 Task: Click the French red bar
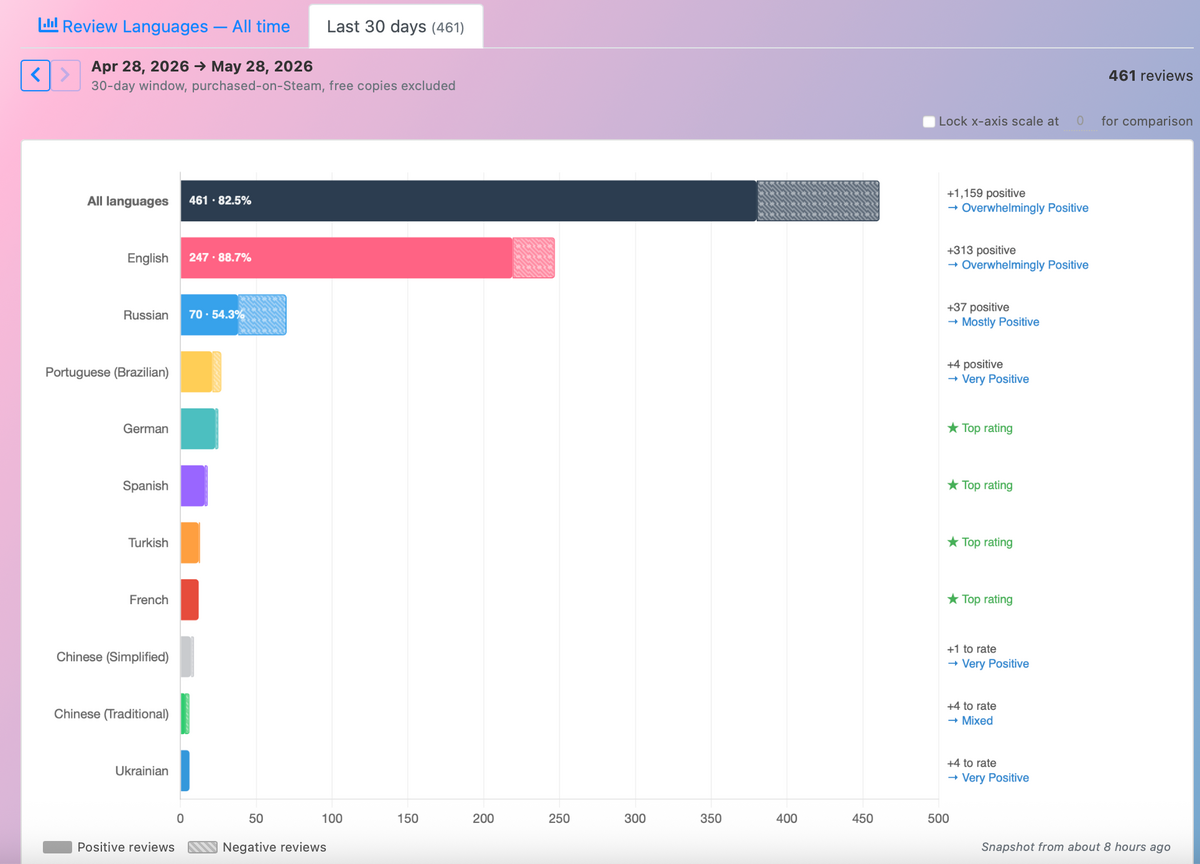(x=190, y=600)
